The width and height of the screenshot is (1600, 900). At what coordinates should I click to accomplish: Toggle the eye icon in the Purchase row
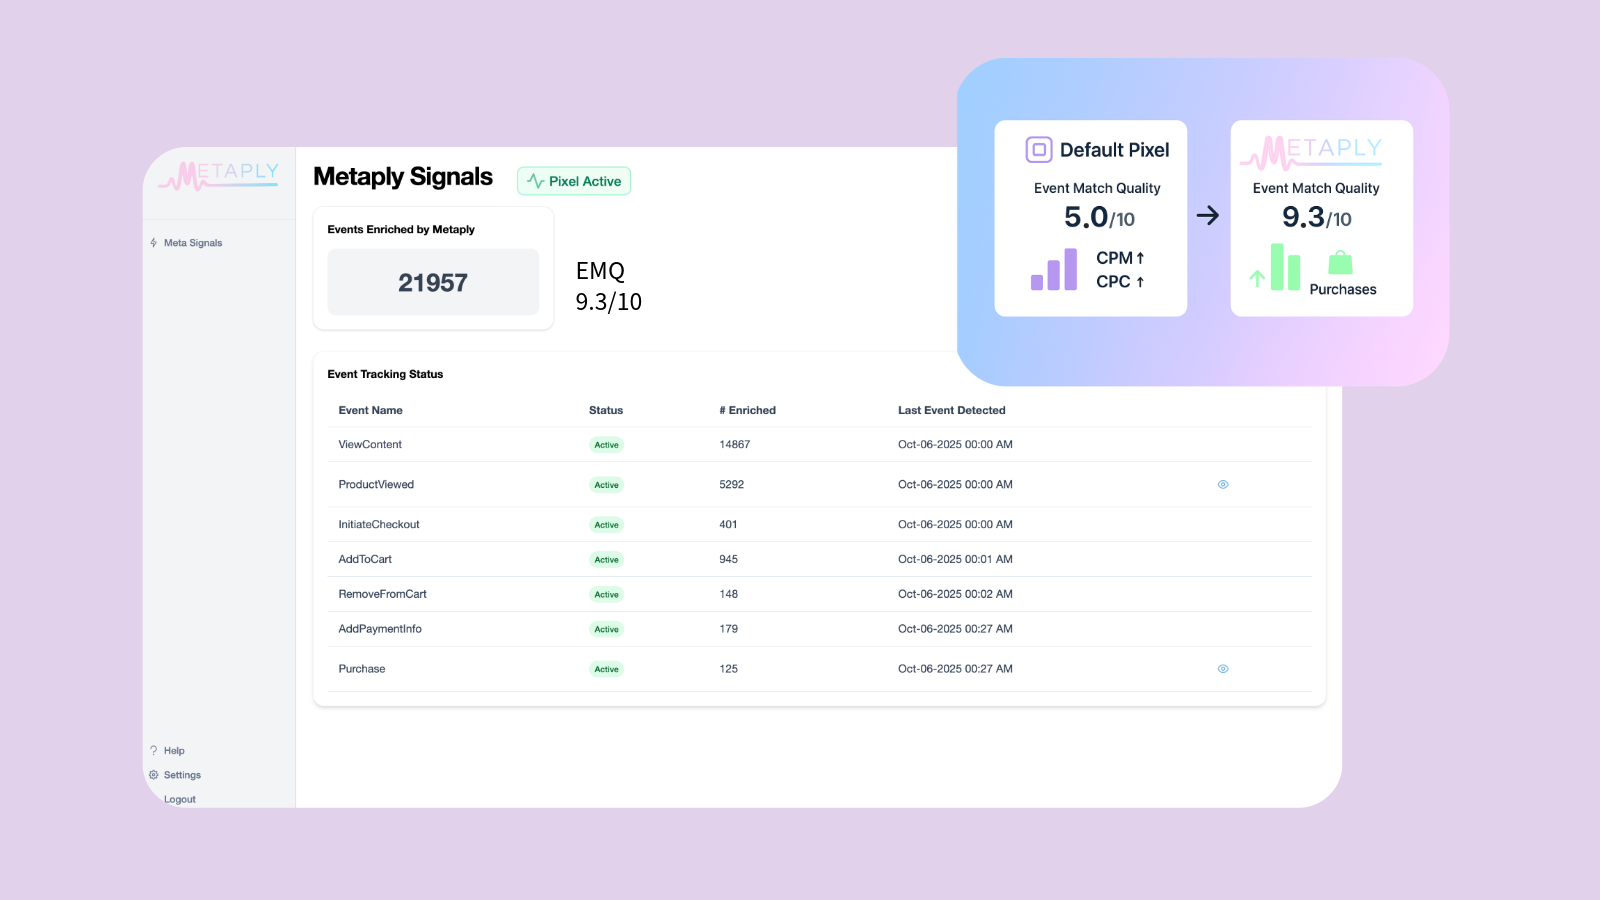[x=1223, y=669]
